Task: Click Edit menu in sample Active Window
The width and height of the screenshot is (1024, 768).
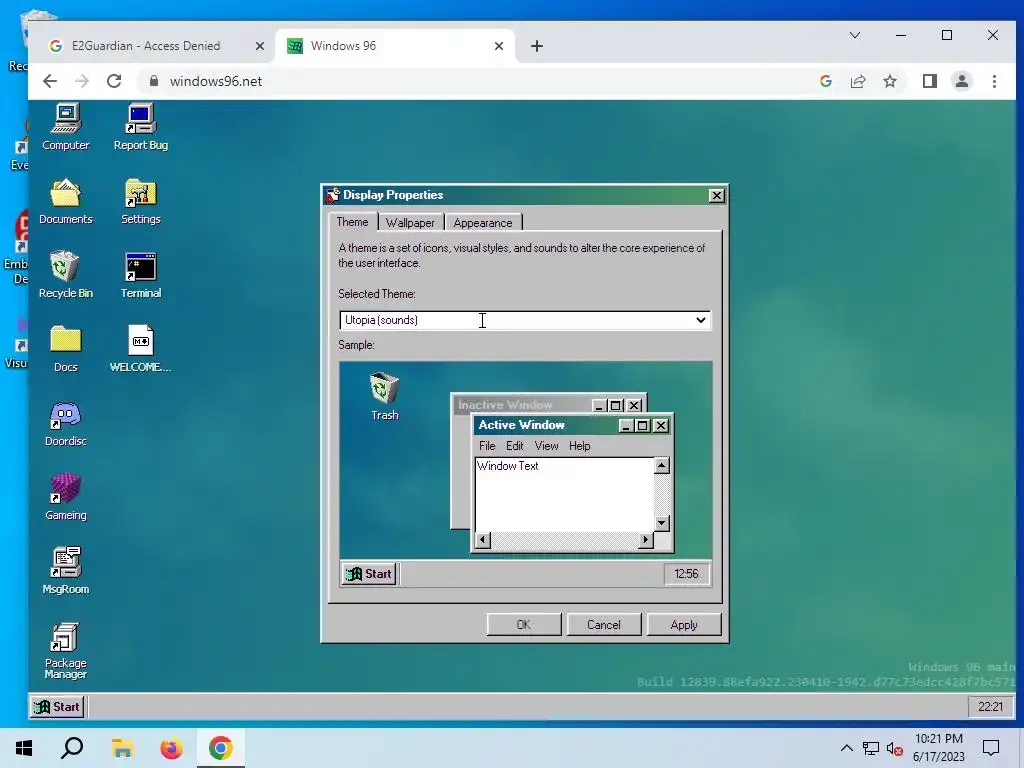Action: tap(515, 446)
